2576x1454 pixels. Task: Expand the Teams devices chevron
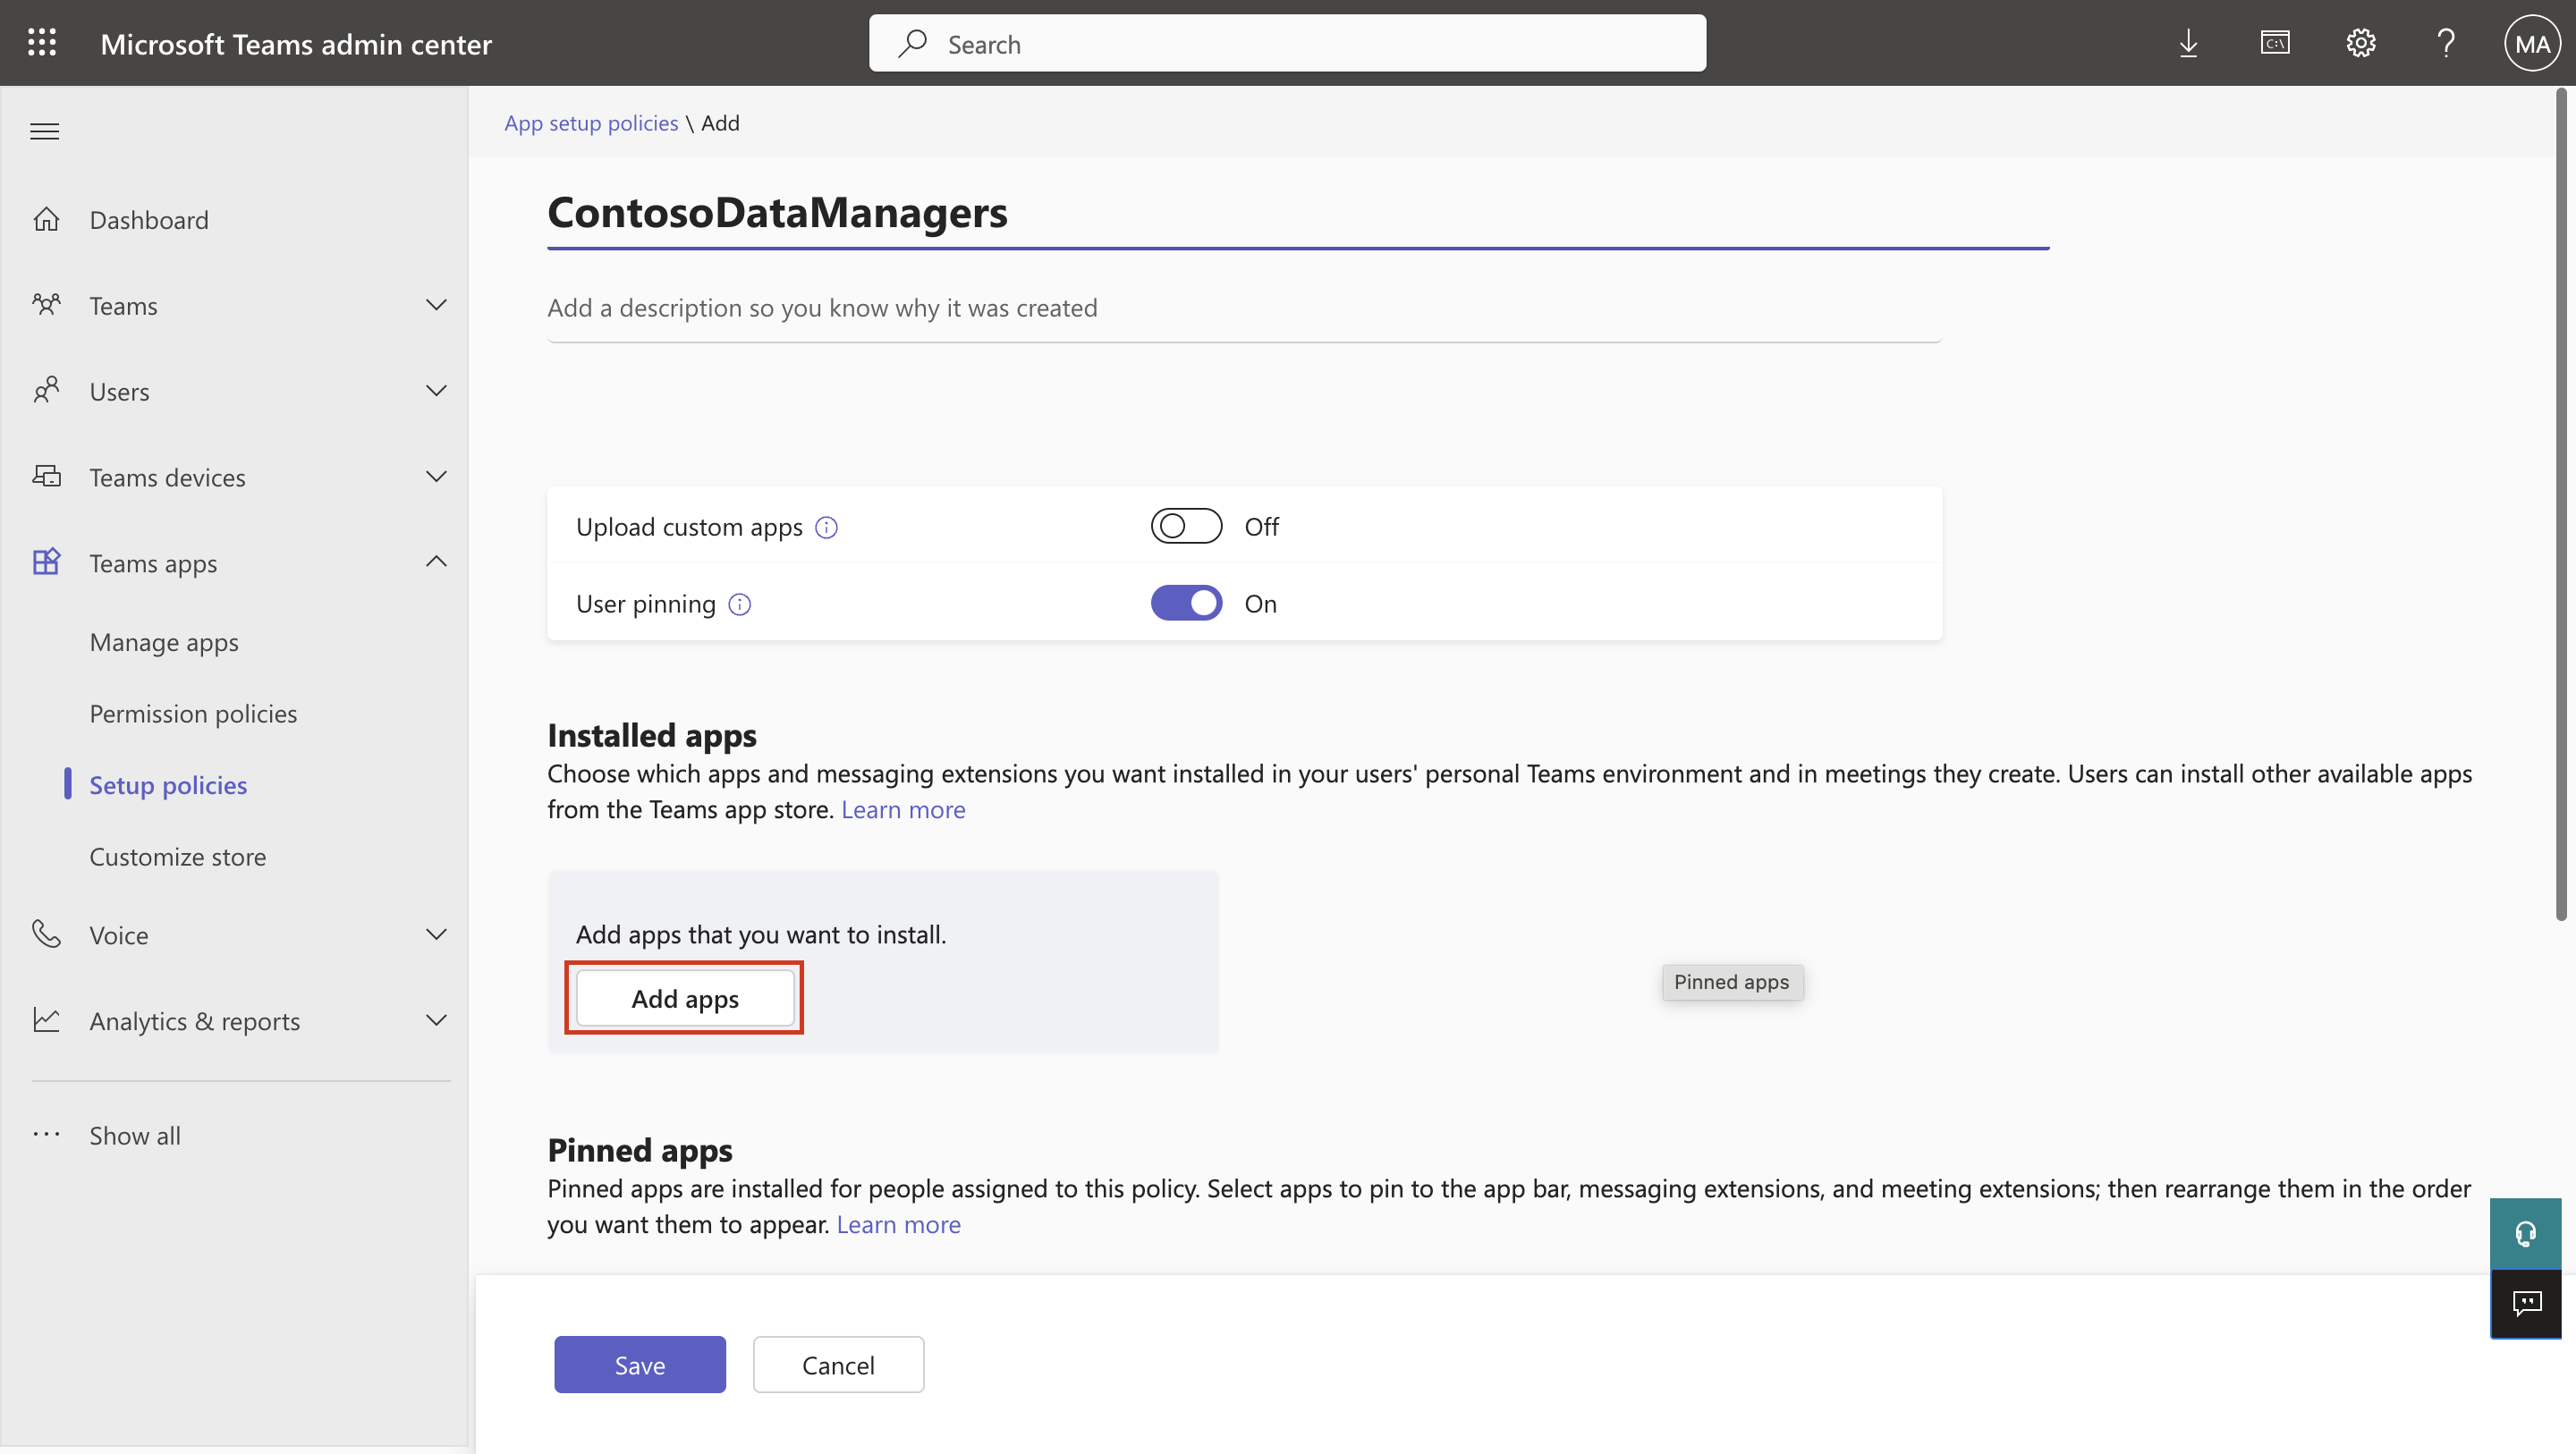436,477
